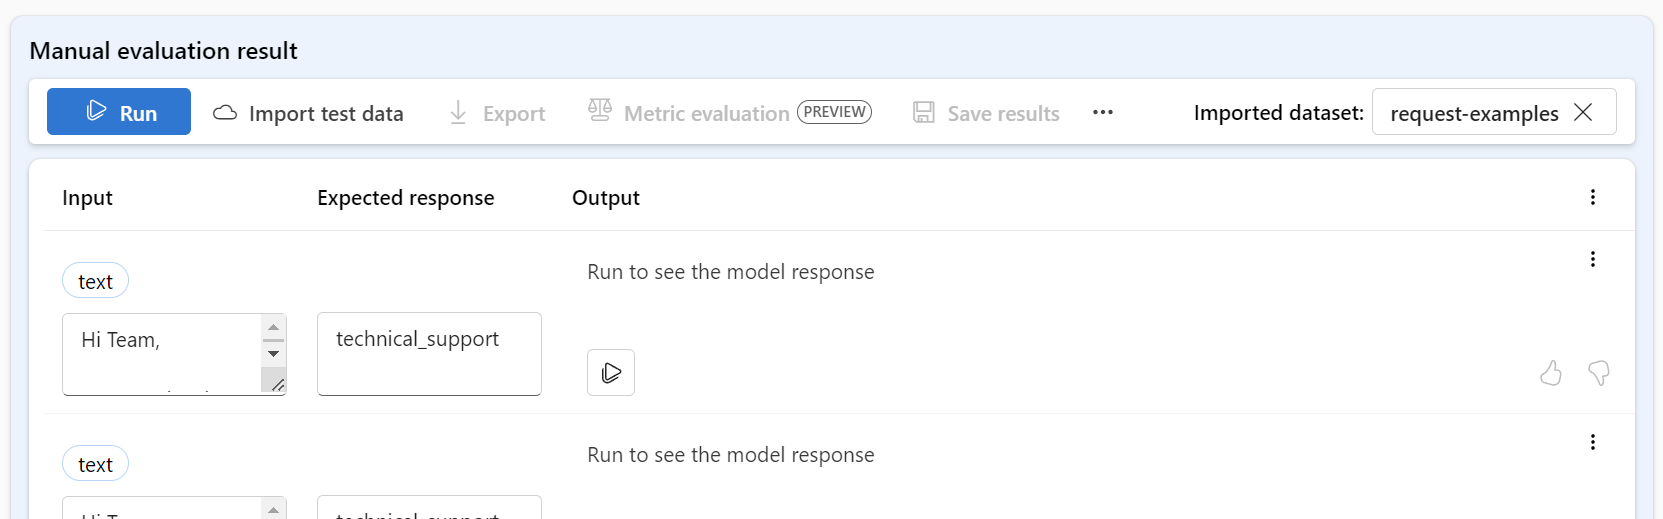Click the first row's text tag
This screenshot has height=519, width=1663.
coord(96,281)
